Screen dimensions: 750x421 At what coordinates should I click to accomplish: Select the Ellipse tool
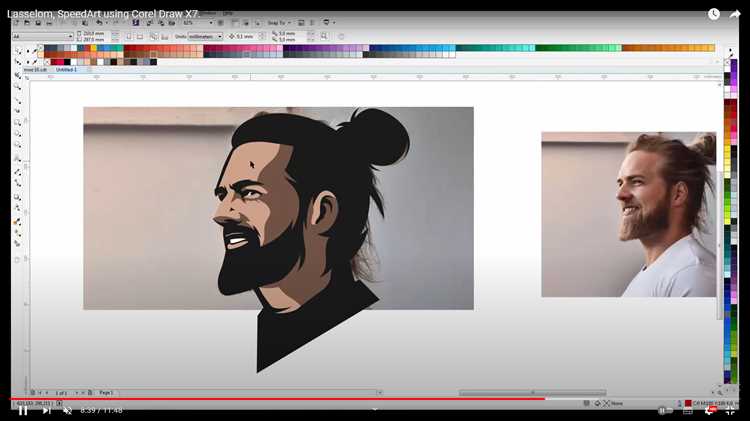(18, 134)
